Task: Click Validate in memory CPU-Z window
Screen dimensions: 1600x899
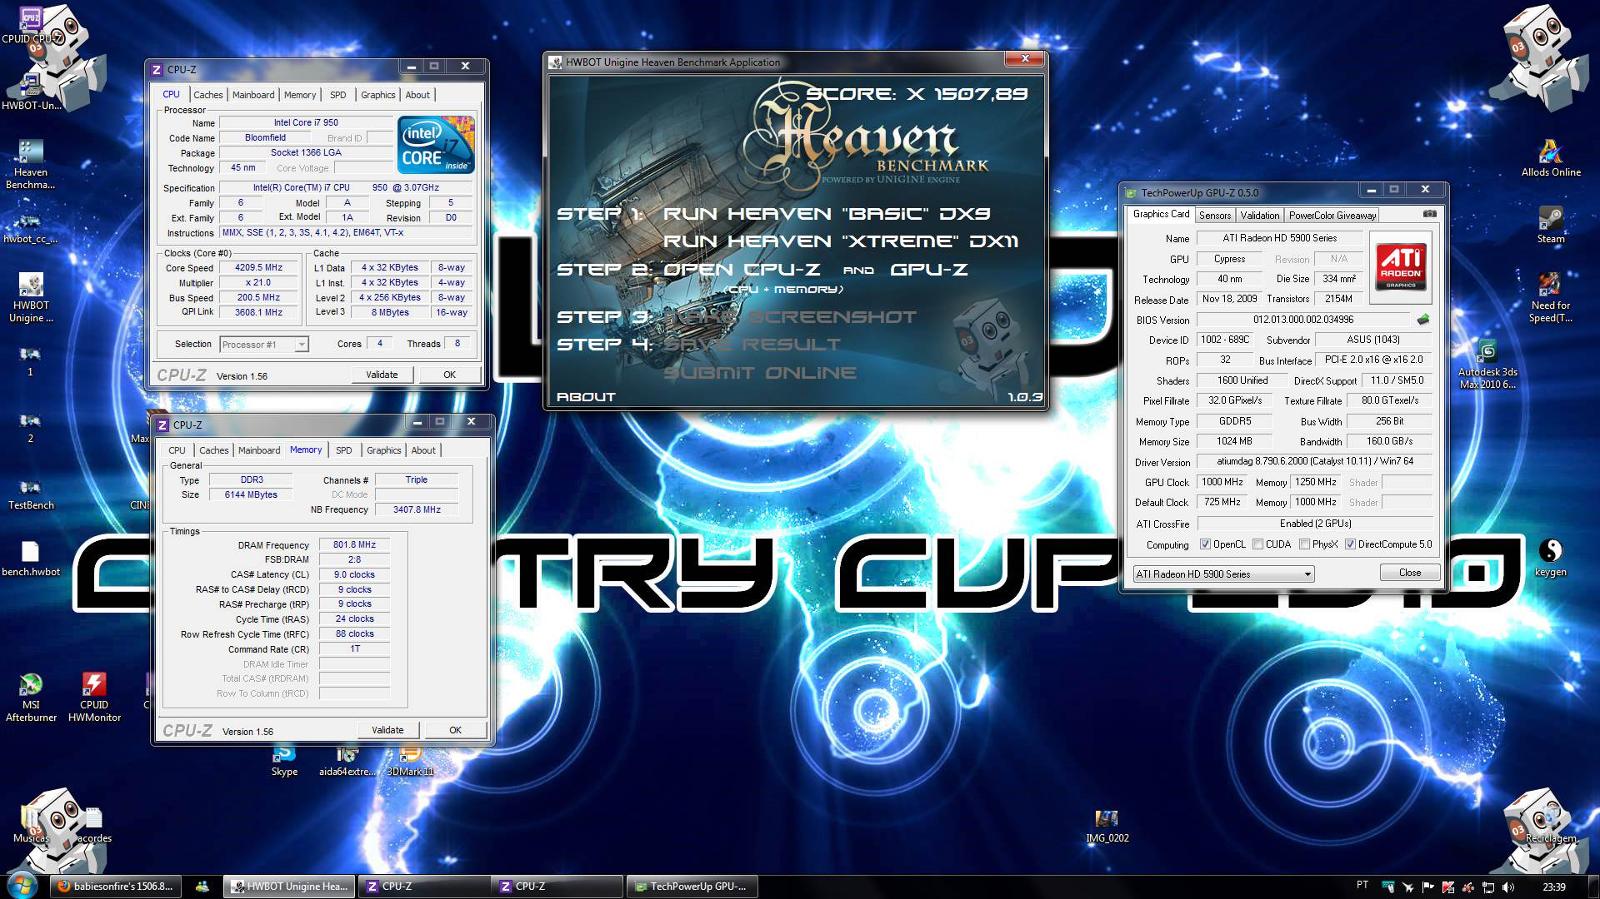Action: (388, 730)
